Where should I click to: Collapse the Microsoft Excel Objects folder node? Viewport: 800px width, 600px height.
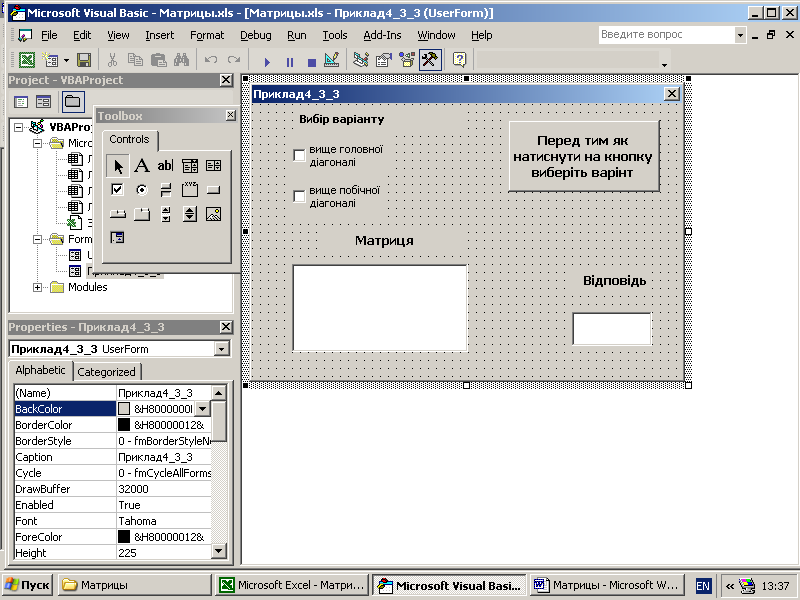[37, 143]
